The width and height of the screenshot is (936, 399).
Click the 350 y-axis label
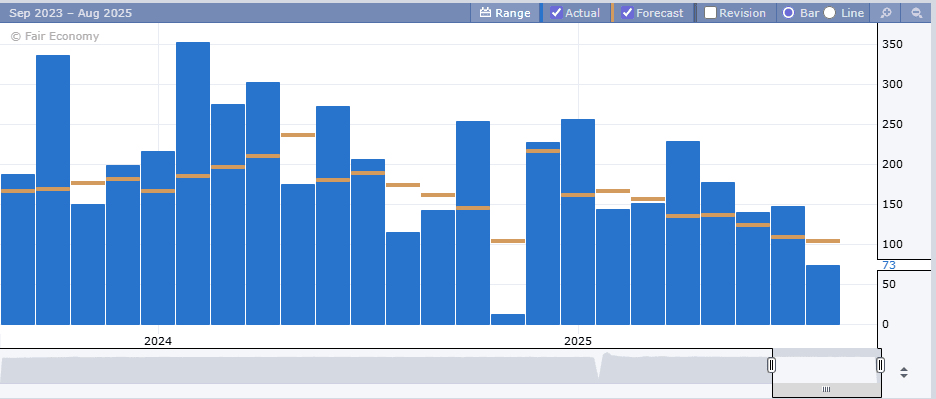tap(892, 44)
